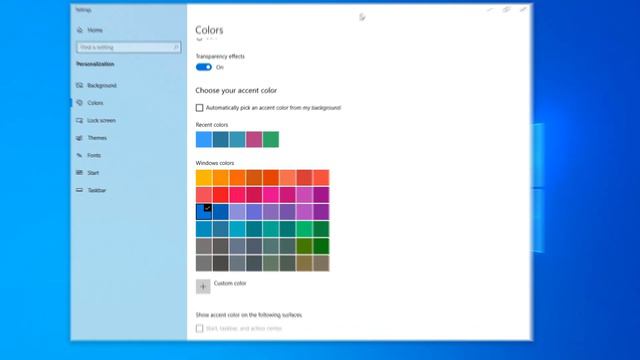The image size is (640, 360).
Task: Pick the bright red swatch in second row
Action: [x=220, y=195]
